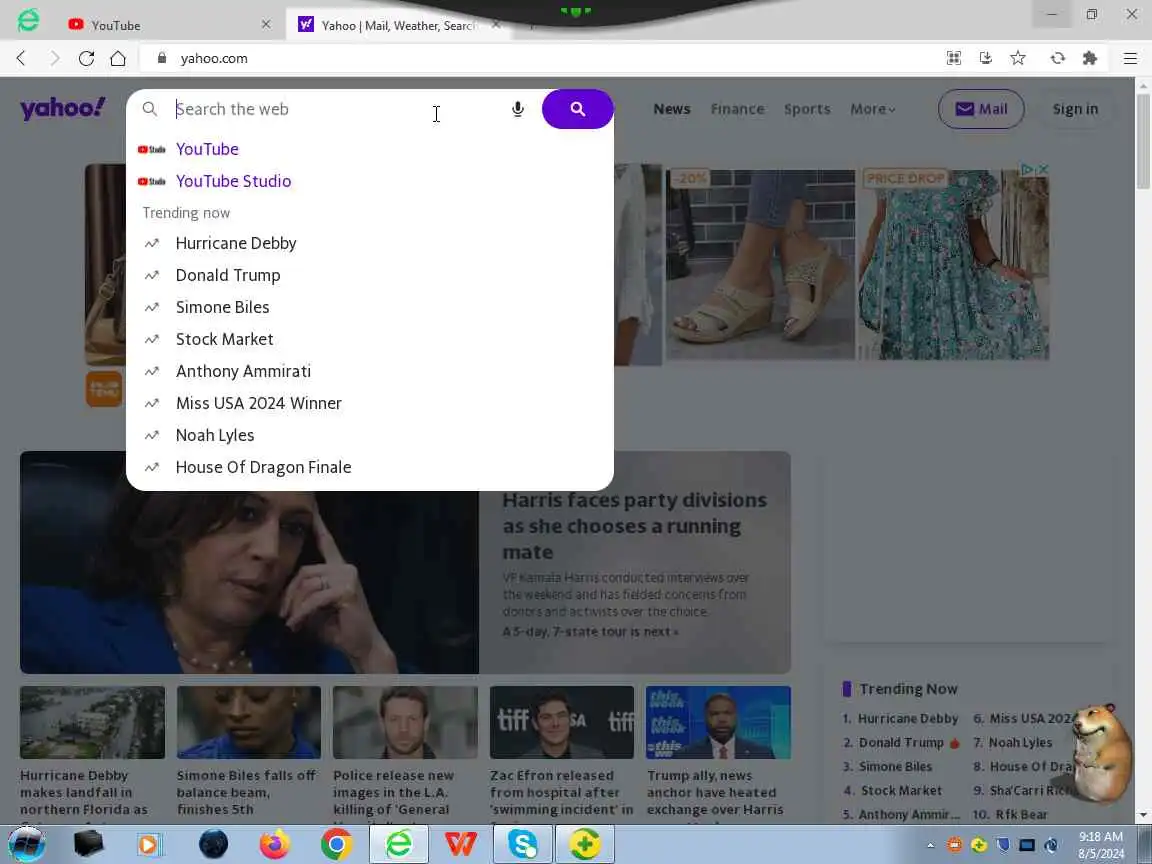Viewport: 1152px width, 864px height.
Task: Launch Firefox from the taskbar
Action: 275,844
